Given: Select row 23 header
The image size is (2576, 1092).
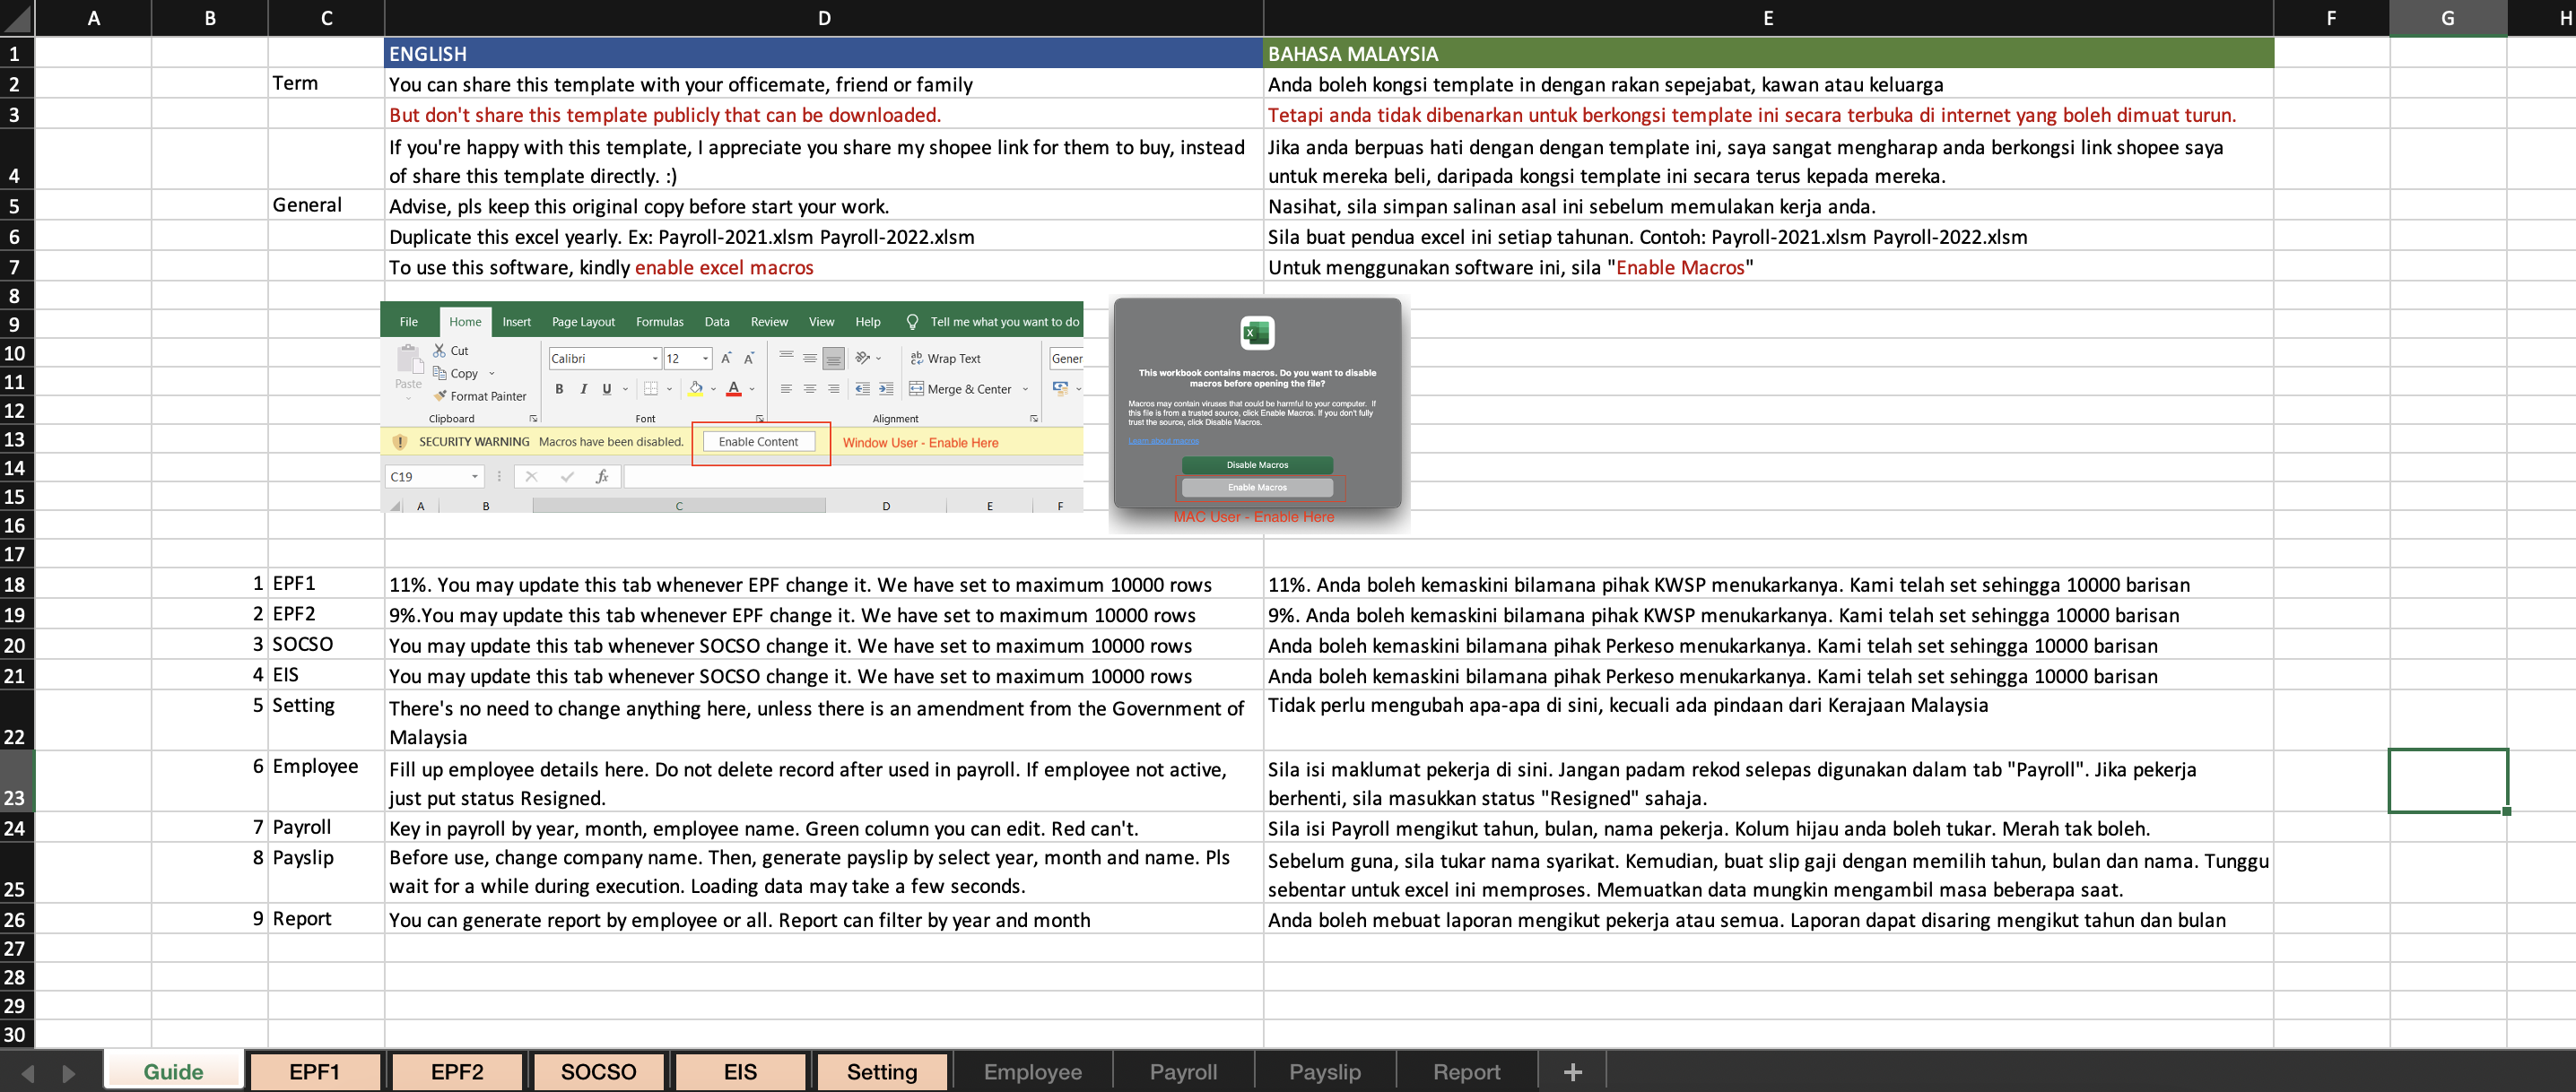Looking at the screenshot, I should click(x=16, y=781).
